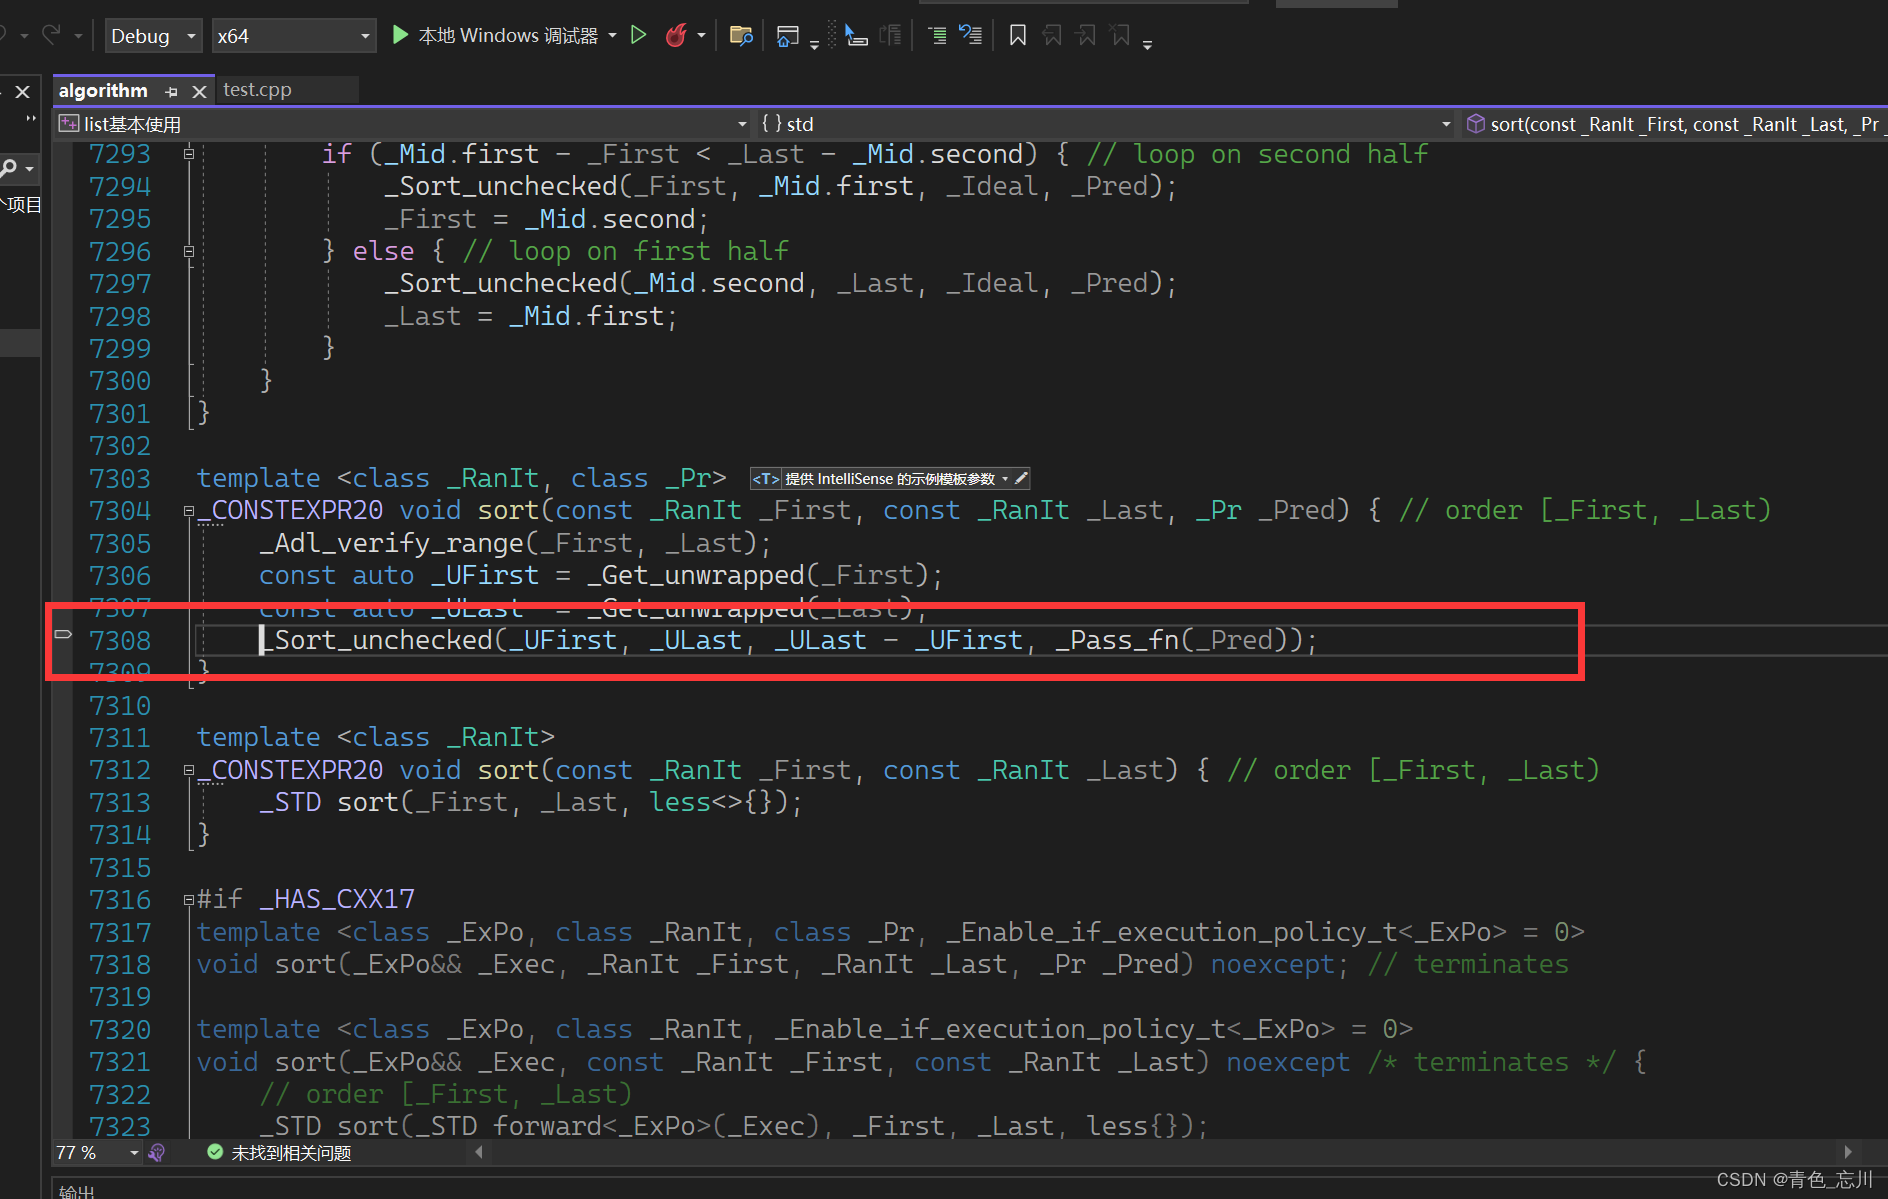Click the previous bookmark icon

(x=1052, y=36)
